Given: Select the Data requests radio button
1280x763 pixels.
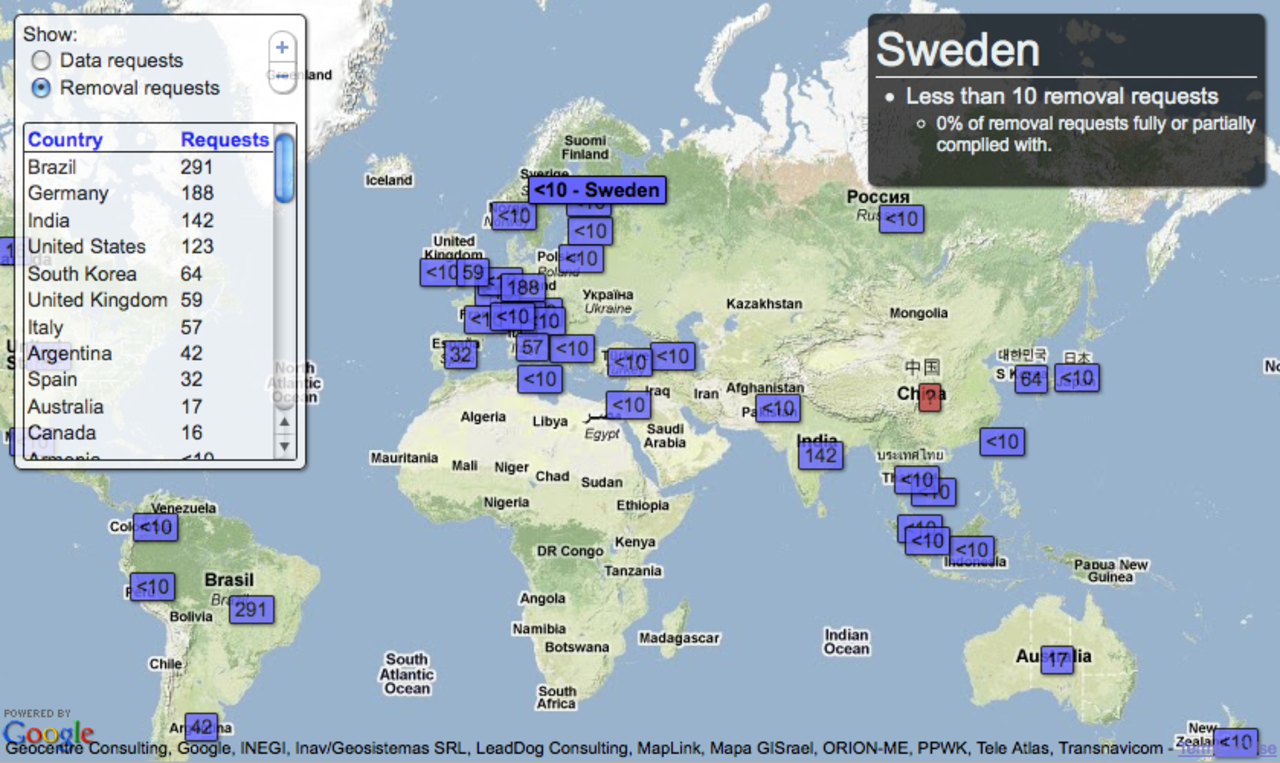Looking at the screenshot, I should [x=41, y=60].
